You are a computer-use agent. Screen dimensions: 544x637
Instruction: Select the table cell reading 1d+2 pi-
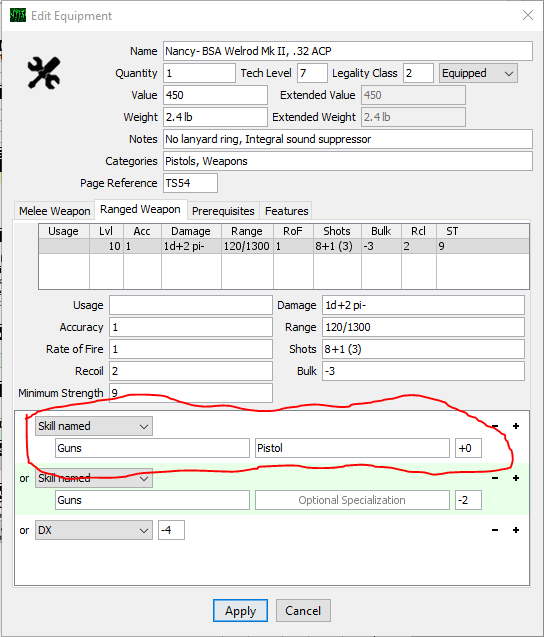click(191, 246)
